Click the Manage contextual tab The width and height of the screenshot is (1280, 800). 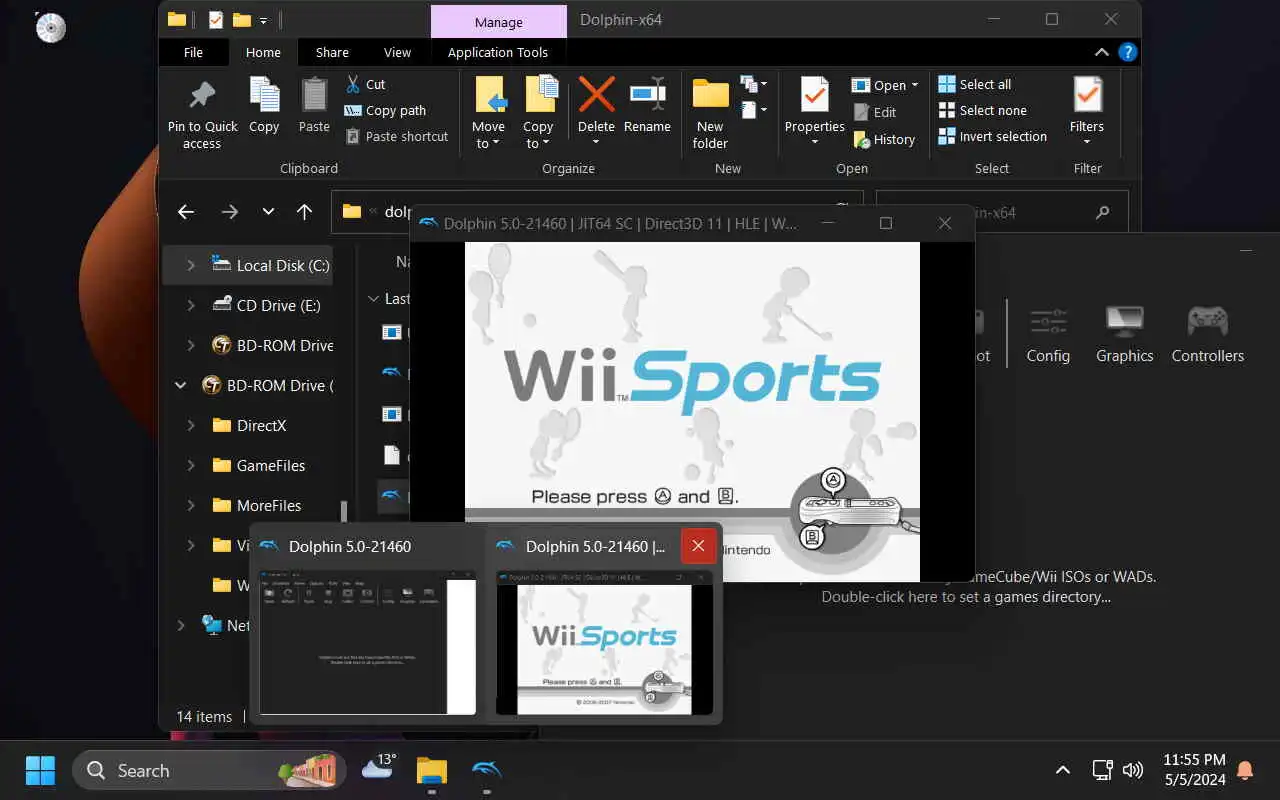pyautogui.click(x=498, y=22)
